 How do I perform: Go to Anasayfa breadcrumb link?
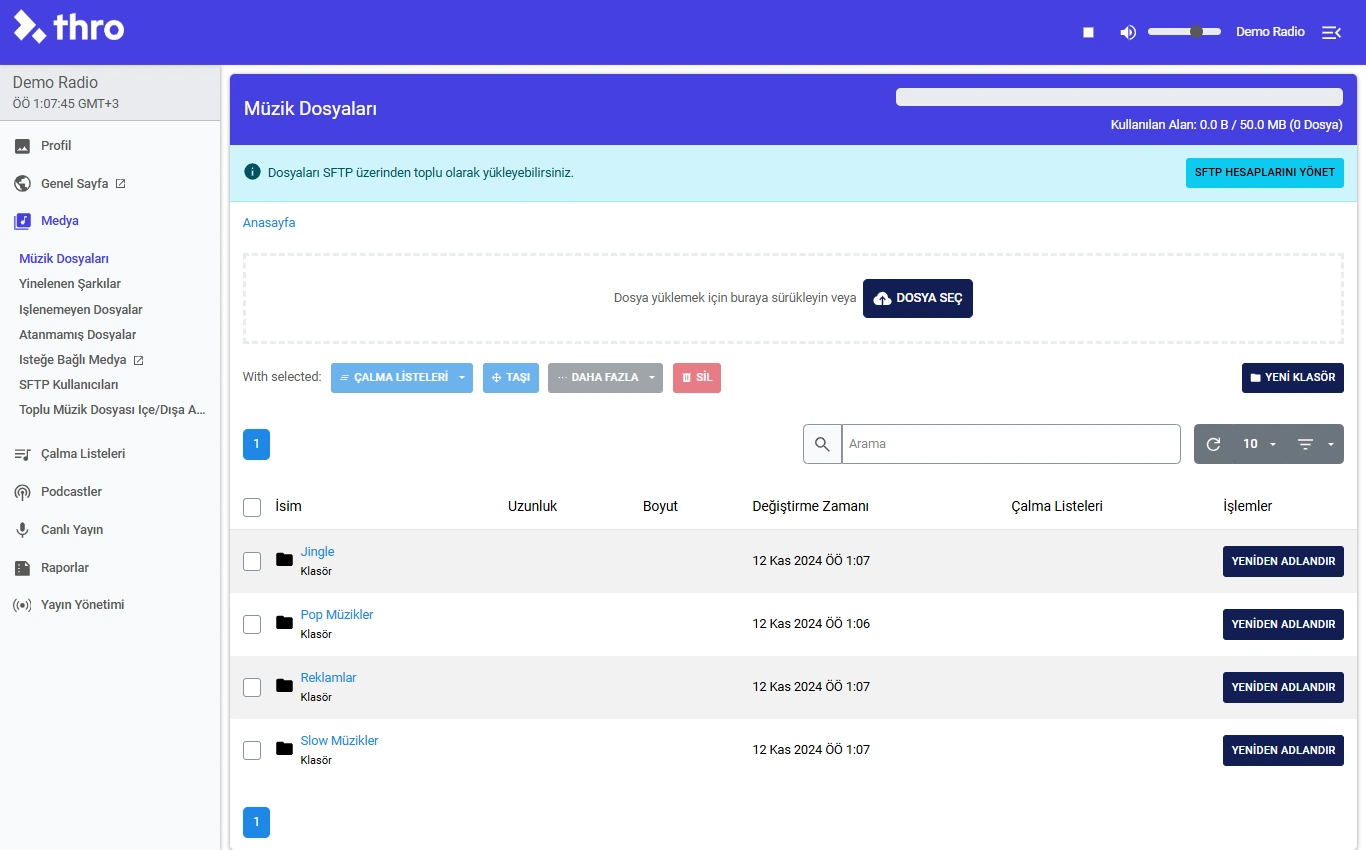point(269,223)
